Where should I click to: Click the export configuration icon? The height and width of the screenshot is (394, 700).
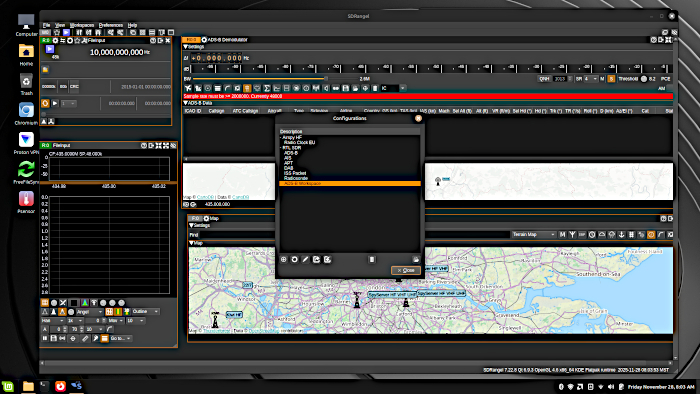pos(317,259)
